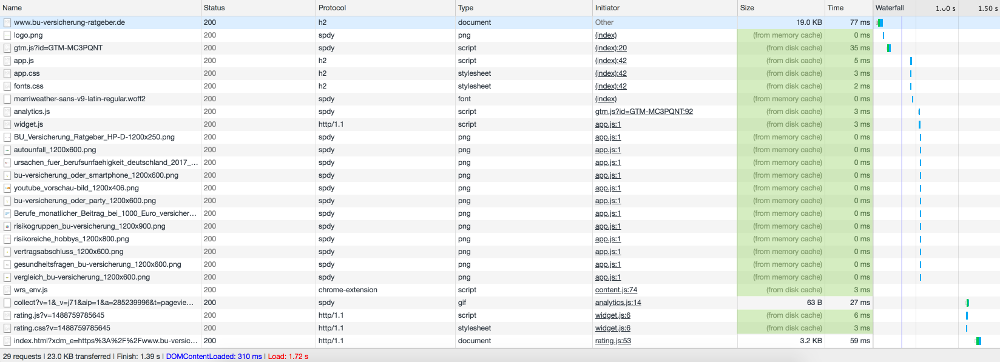Click the image icon for gesundheitsfragen_bu-versicherung_1200x800.png
Screen dimensions: 1000x362
tap(7, 264)
